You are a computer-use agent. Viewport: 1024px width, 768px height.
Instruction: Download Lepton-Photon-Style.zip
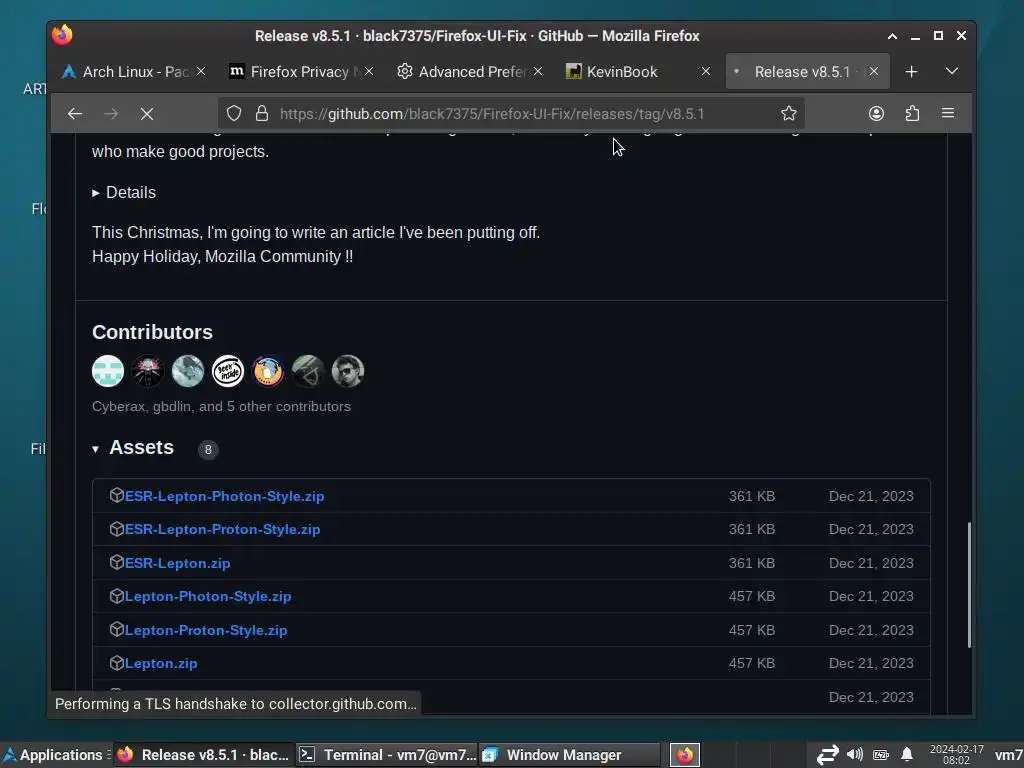click(x=208, y=596)
